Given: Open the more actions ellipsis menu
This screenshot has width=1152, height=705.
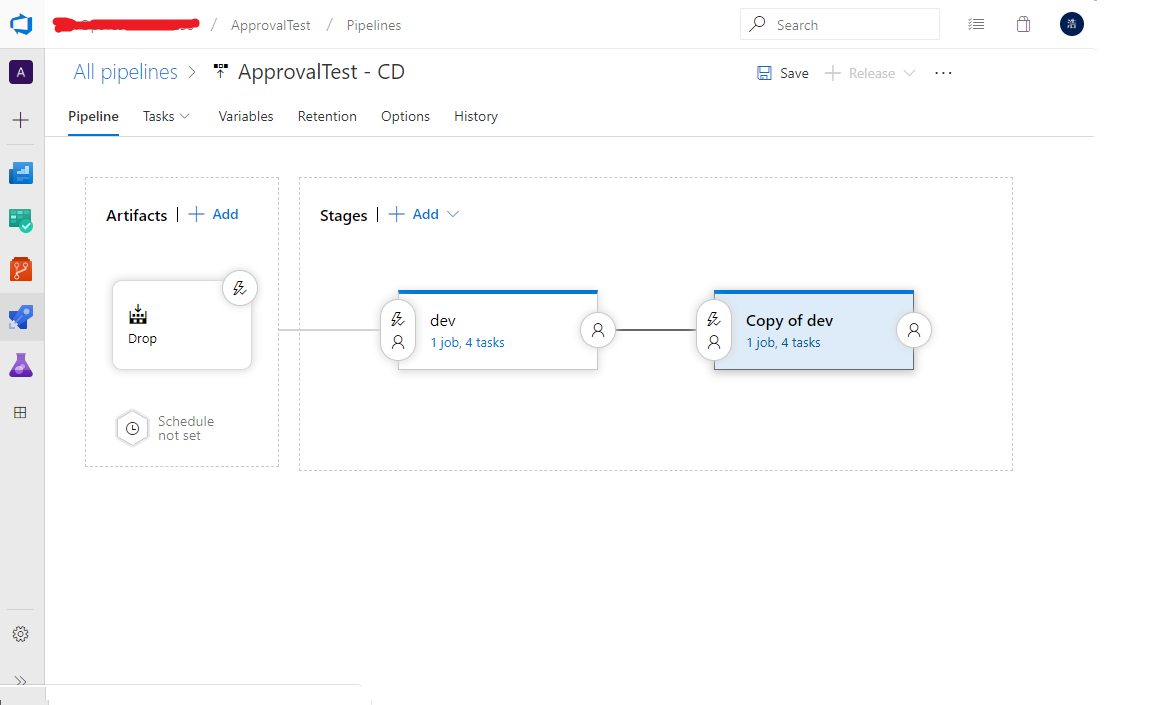Looking at the screenshot, I should (x=943, y=73).
